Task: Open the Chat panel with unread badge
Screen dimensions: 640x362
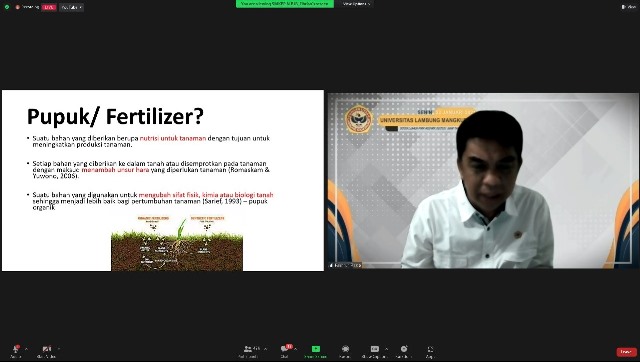Action: (x=285, y=351)
